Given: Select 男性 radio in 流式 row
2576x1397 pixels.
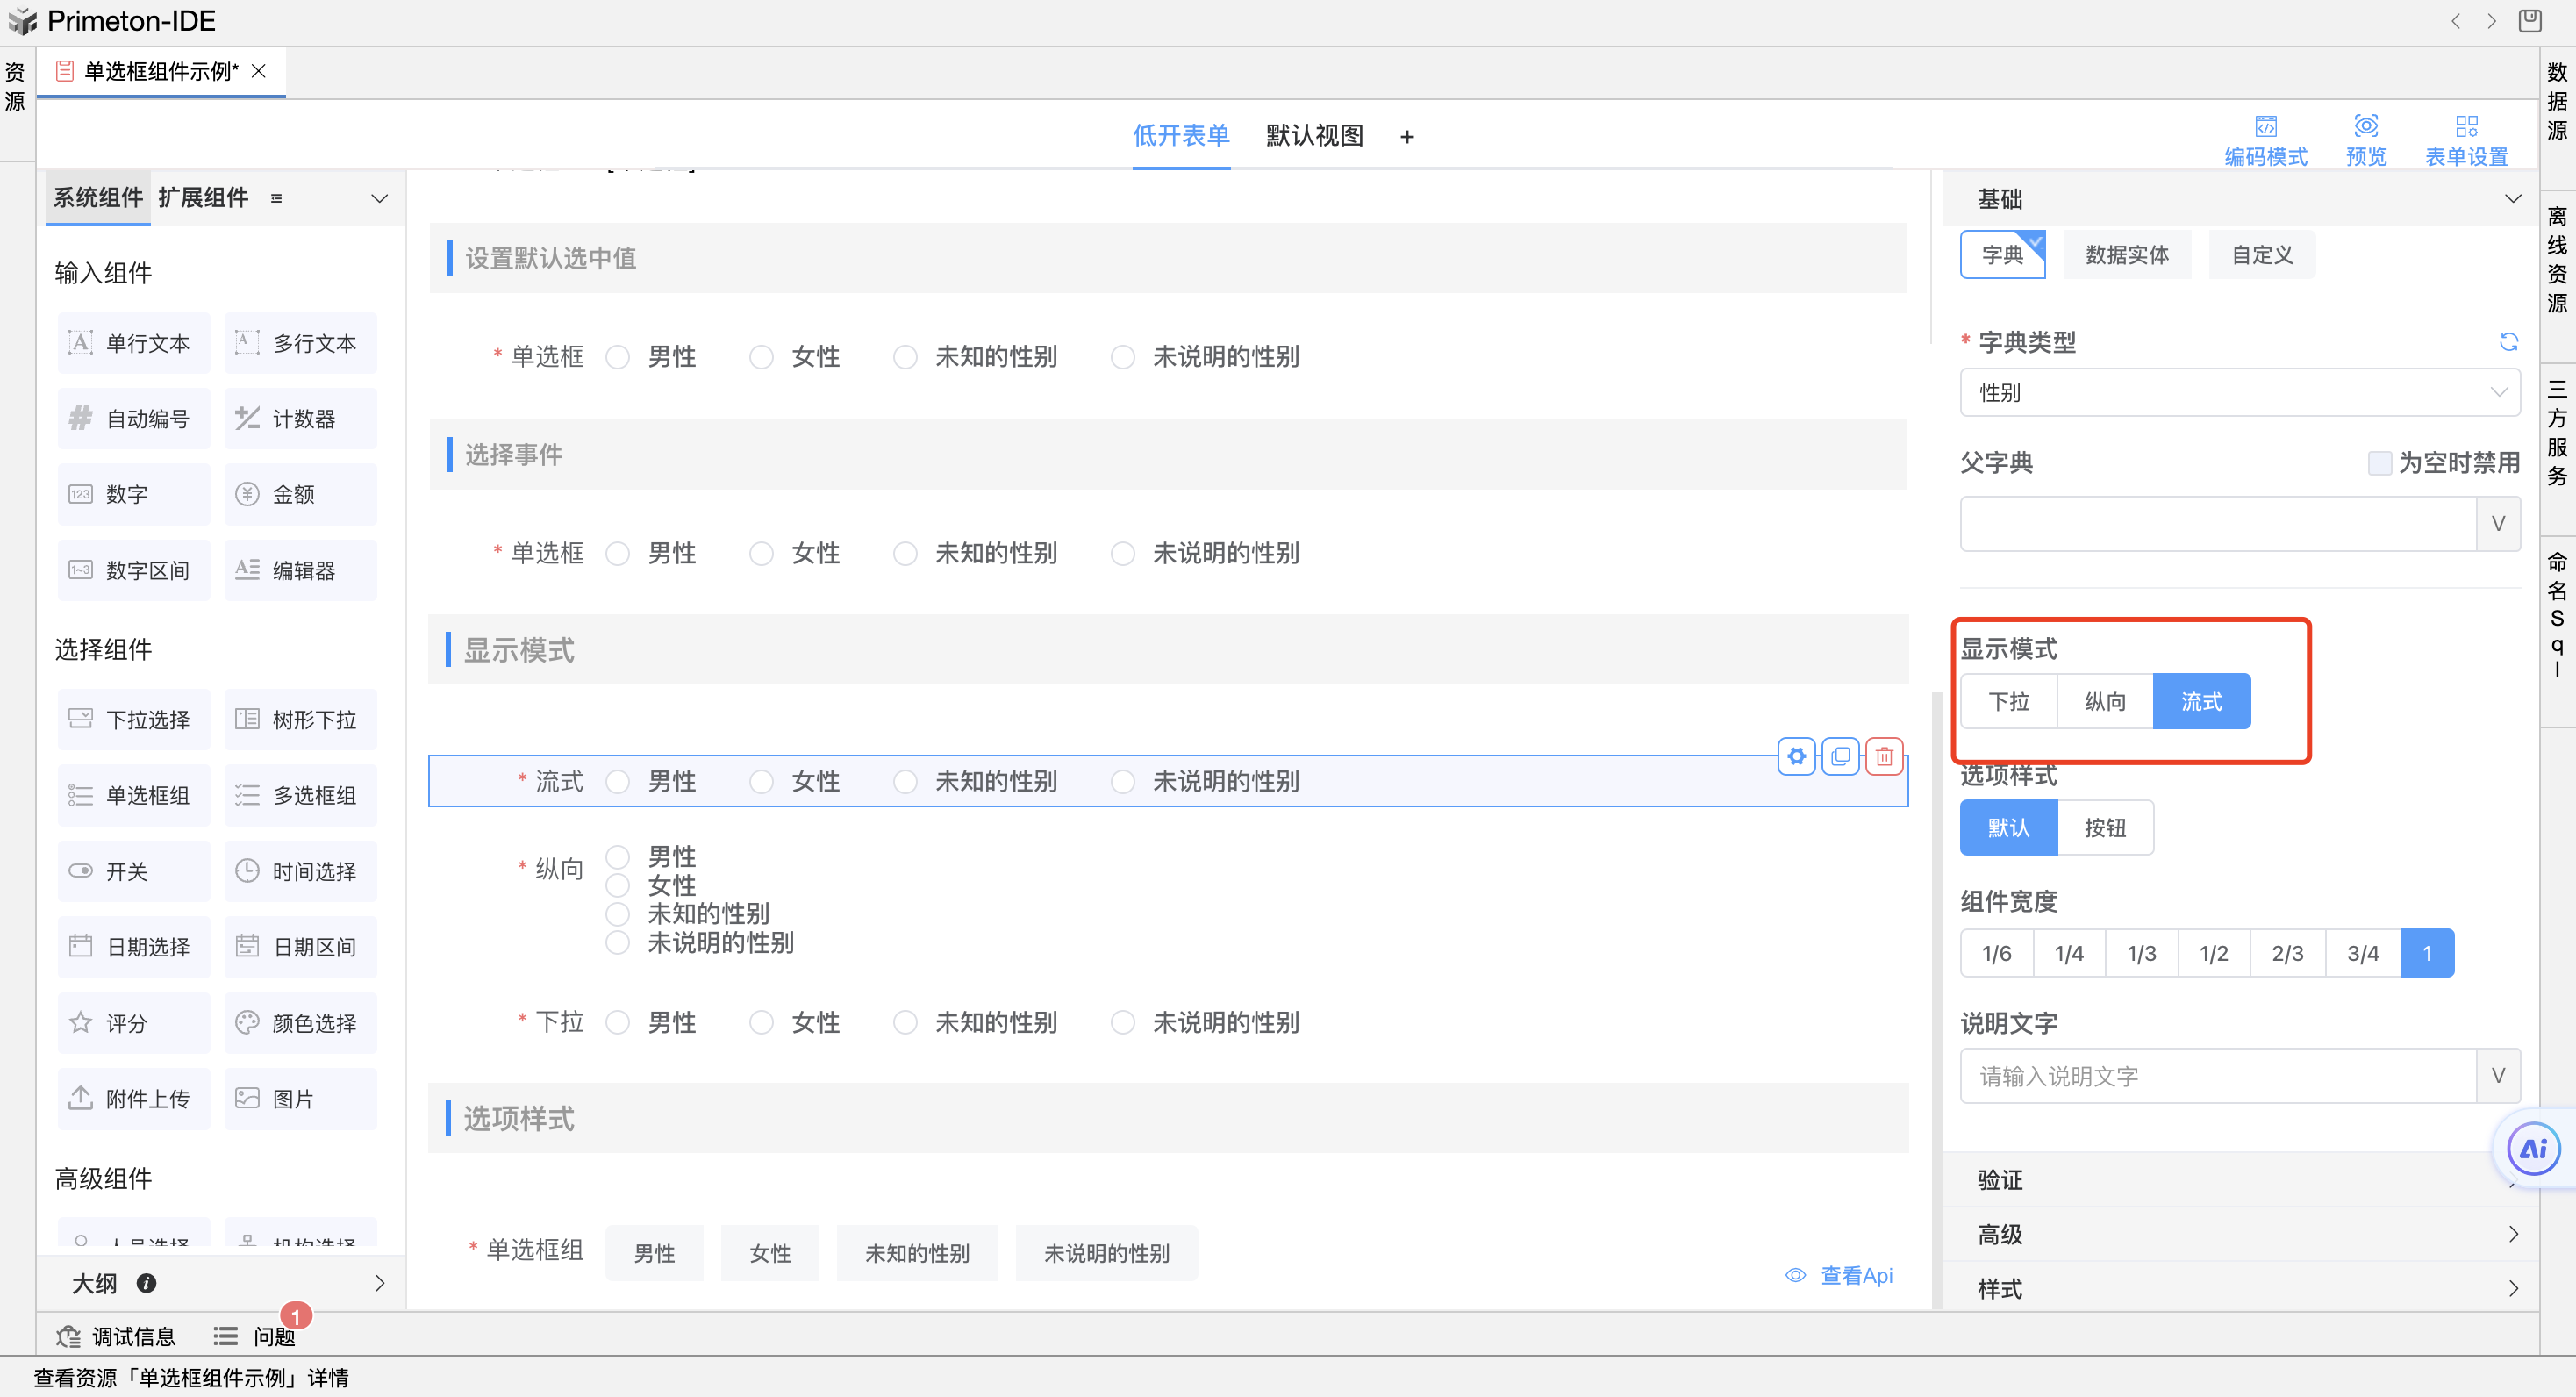Looking at the screenshot, I should 618,781.
